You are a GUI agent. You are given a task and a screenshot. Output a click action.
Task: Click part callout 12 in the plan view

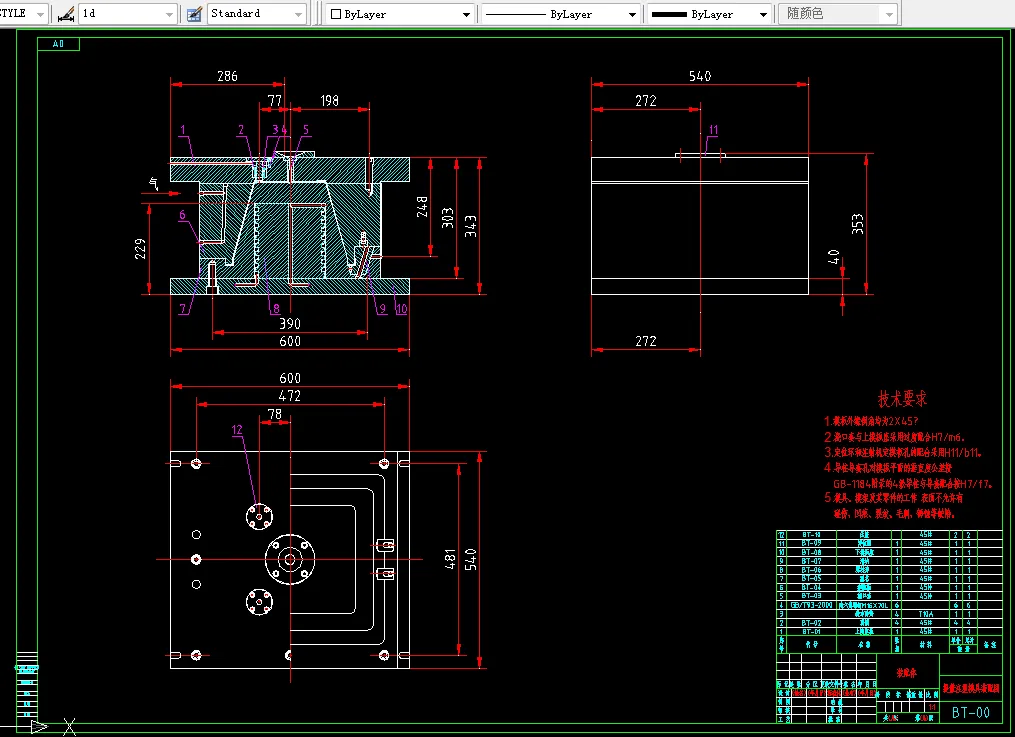237,430
